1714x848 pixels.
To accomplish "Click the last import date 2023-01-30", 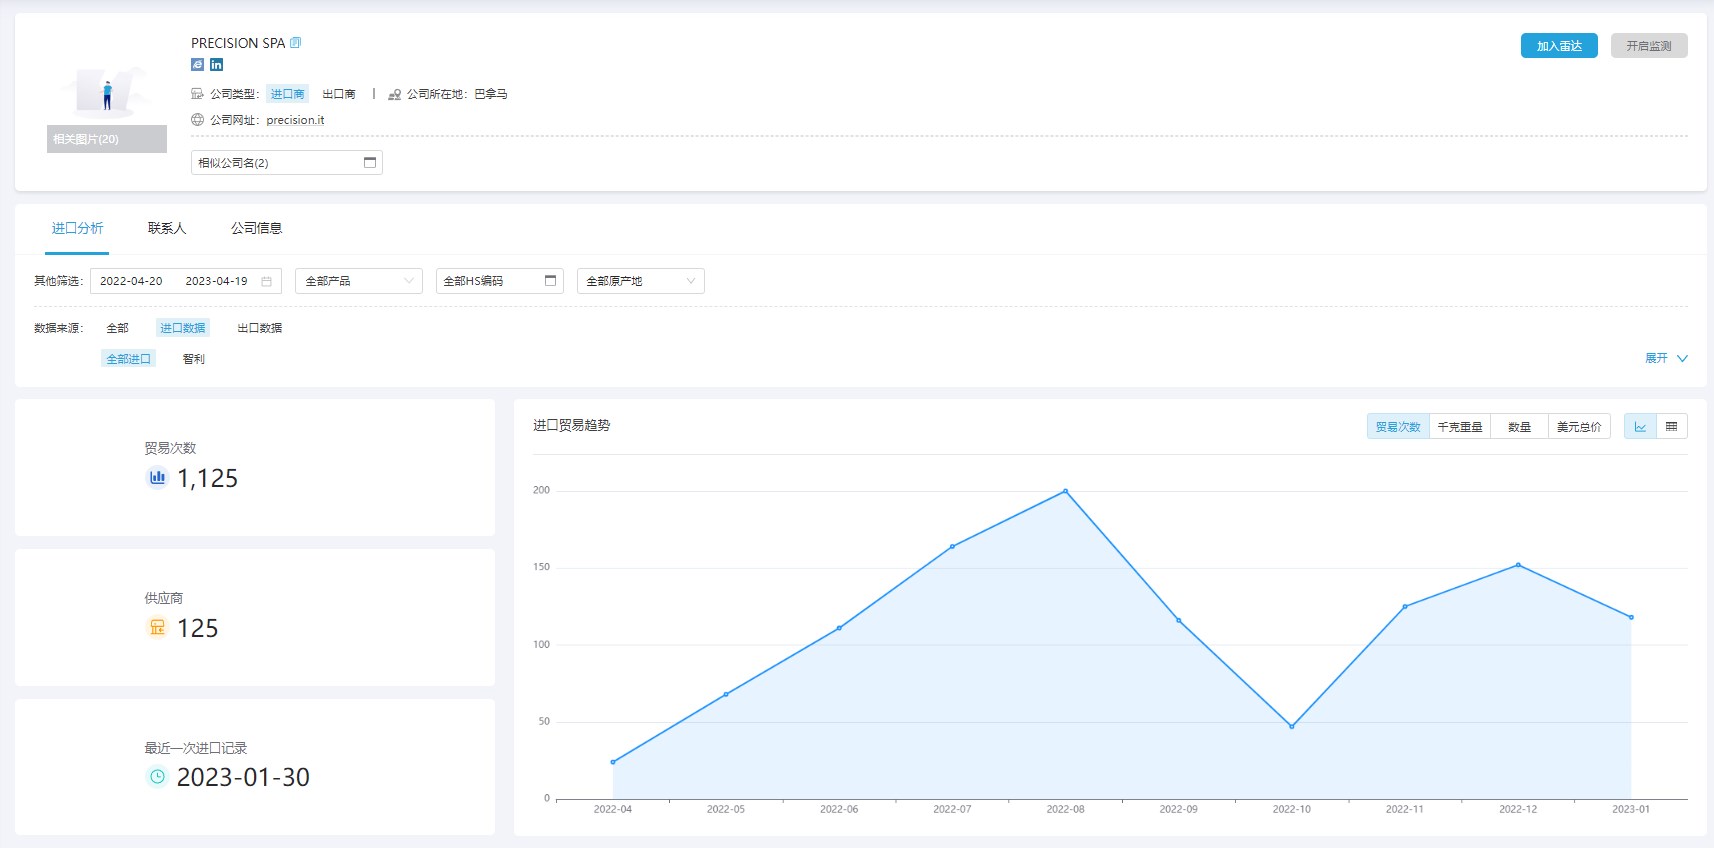I will click(243, 777).
